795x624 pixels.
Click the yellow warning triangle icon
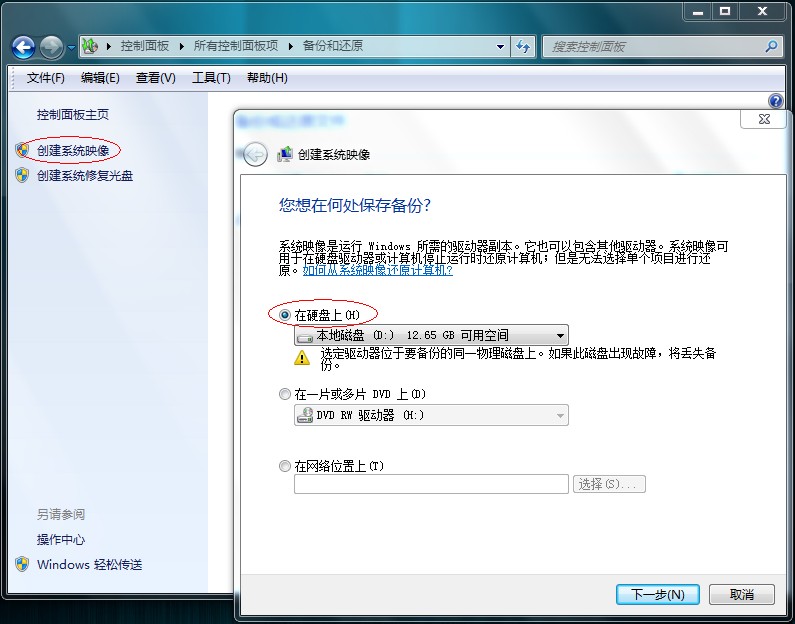(302, 357)
